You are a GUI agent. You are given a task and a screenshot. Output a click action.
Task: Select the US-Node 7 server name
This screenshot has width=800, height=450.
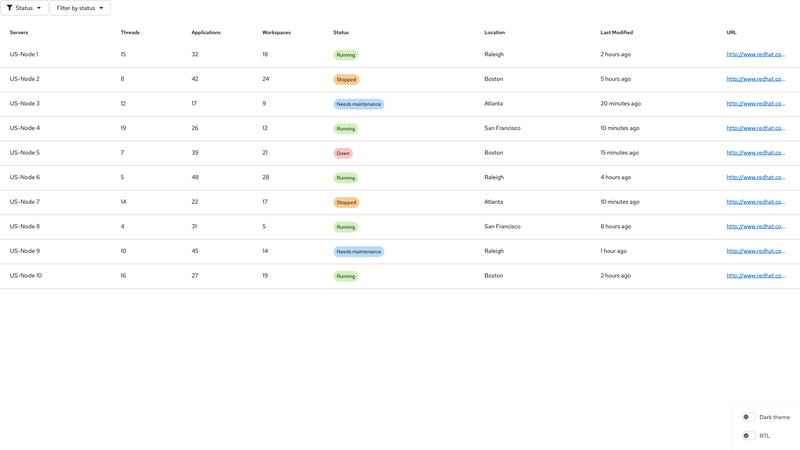click(x=24, y=202)
